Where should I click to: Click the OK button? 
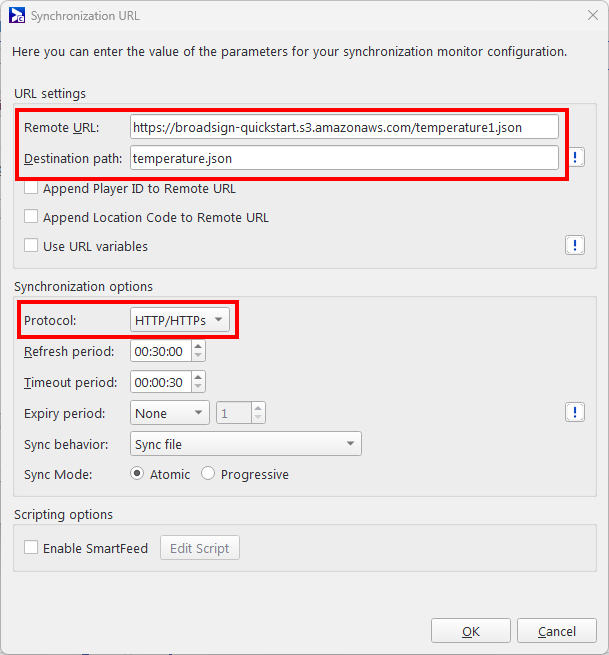(471, 631)
